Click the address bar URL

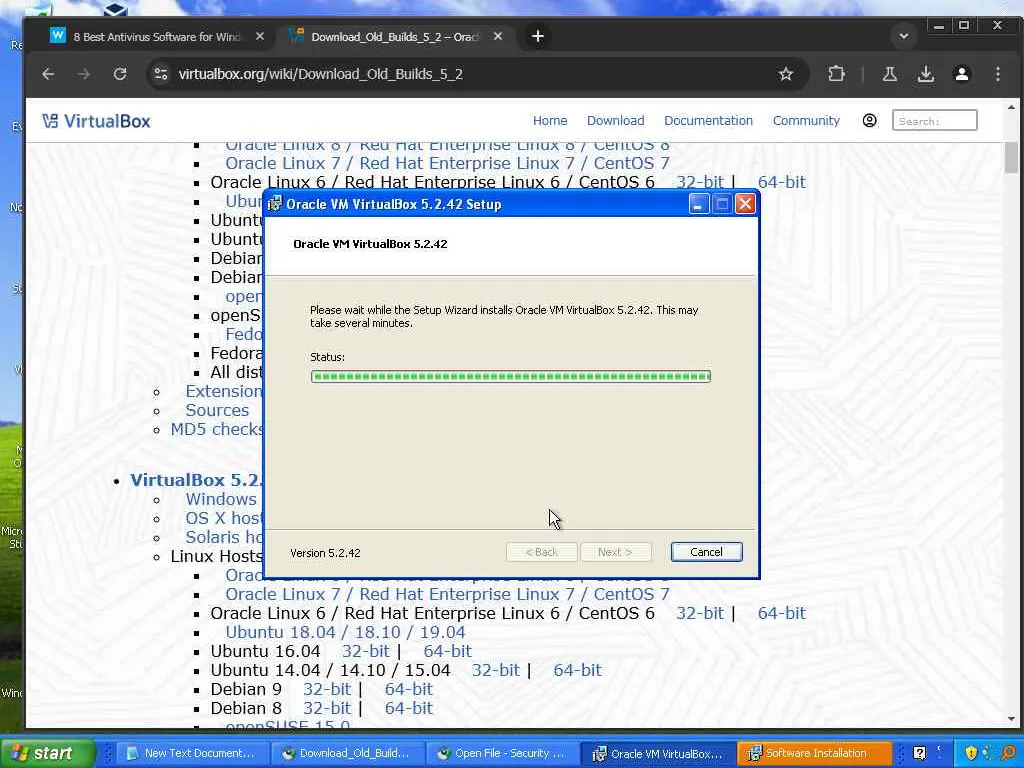tap(321, 74)
